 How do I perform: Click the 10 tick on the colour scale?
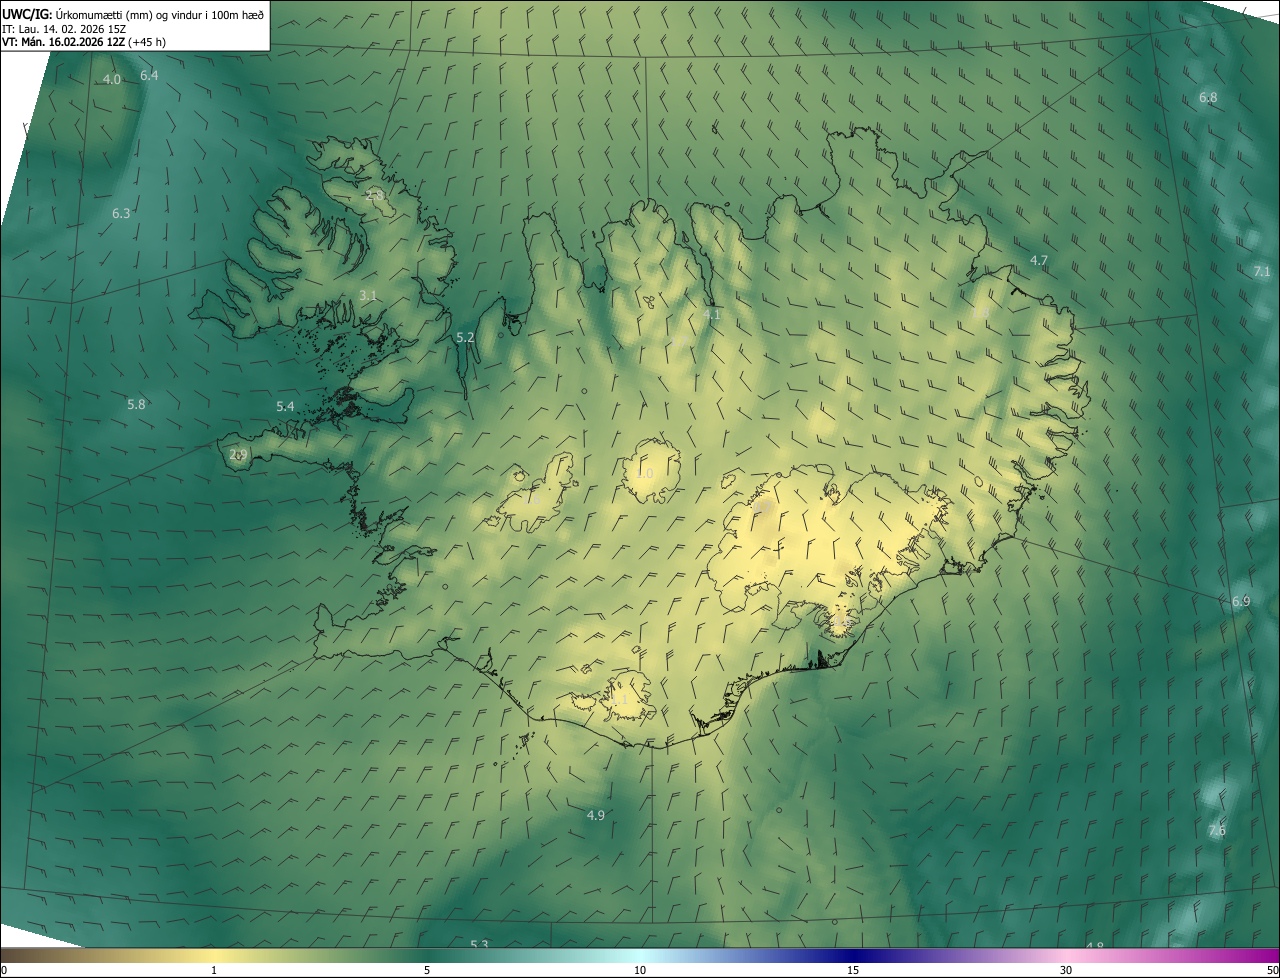pos(640,970)
